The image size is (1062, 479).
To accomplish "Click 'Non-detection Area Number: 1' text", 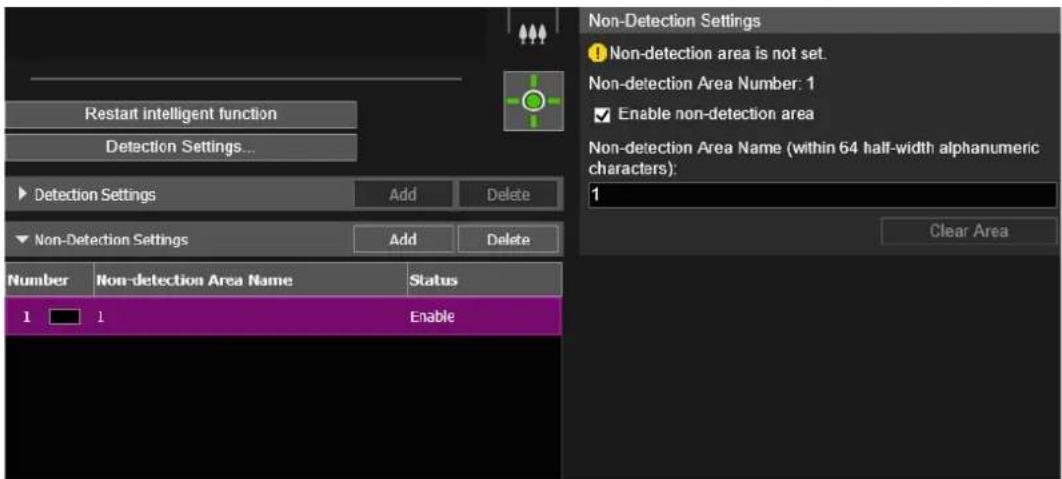I will pos(702,85).
